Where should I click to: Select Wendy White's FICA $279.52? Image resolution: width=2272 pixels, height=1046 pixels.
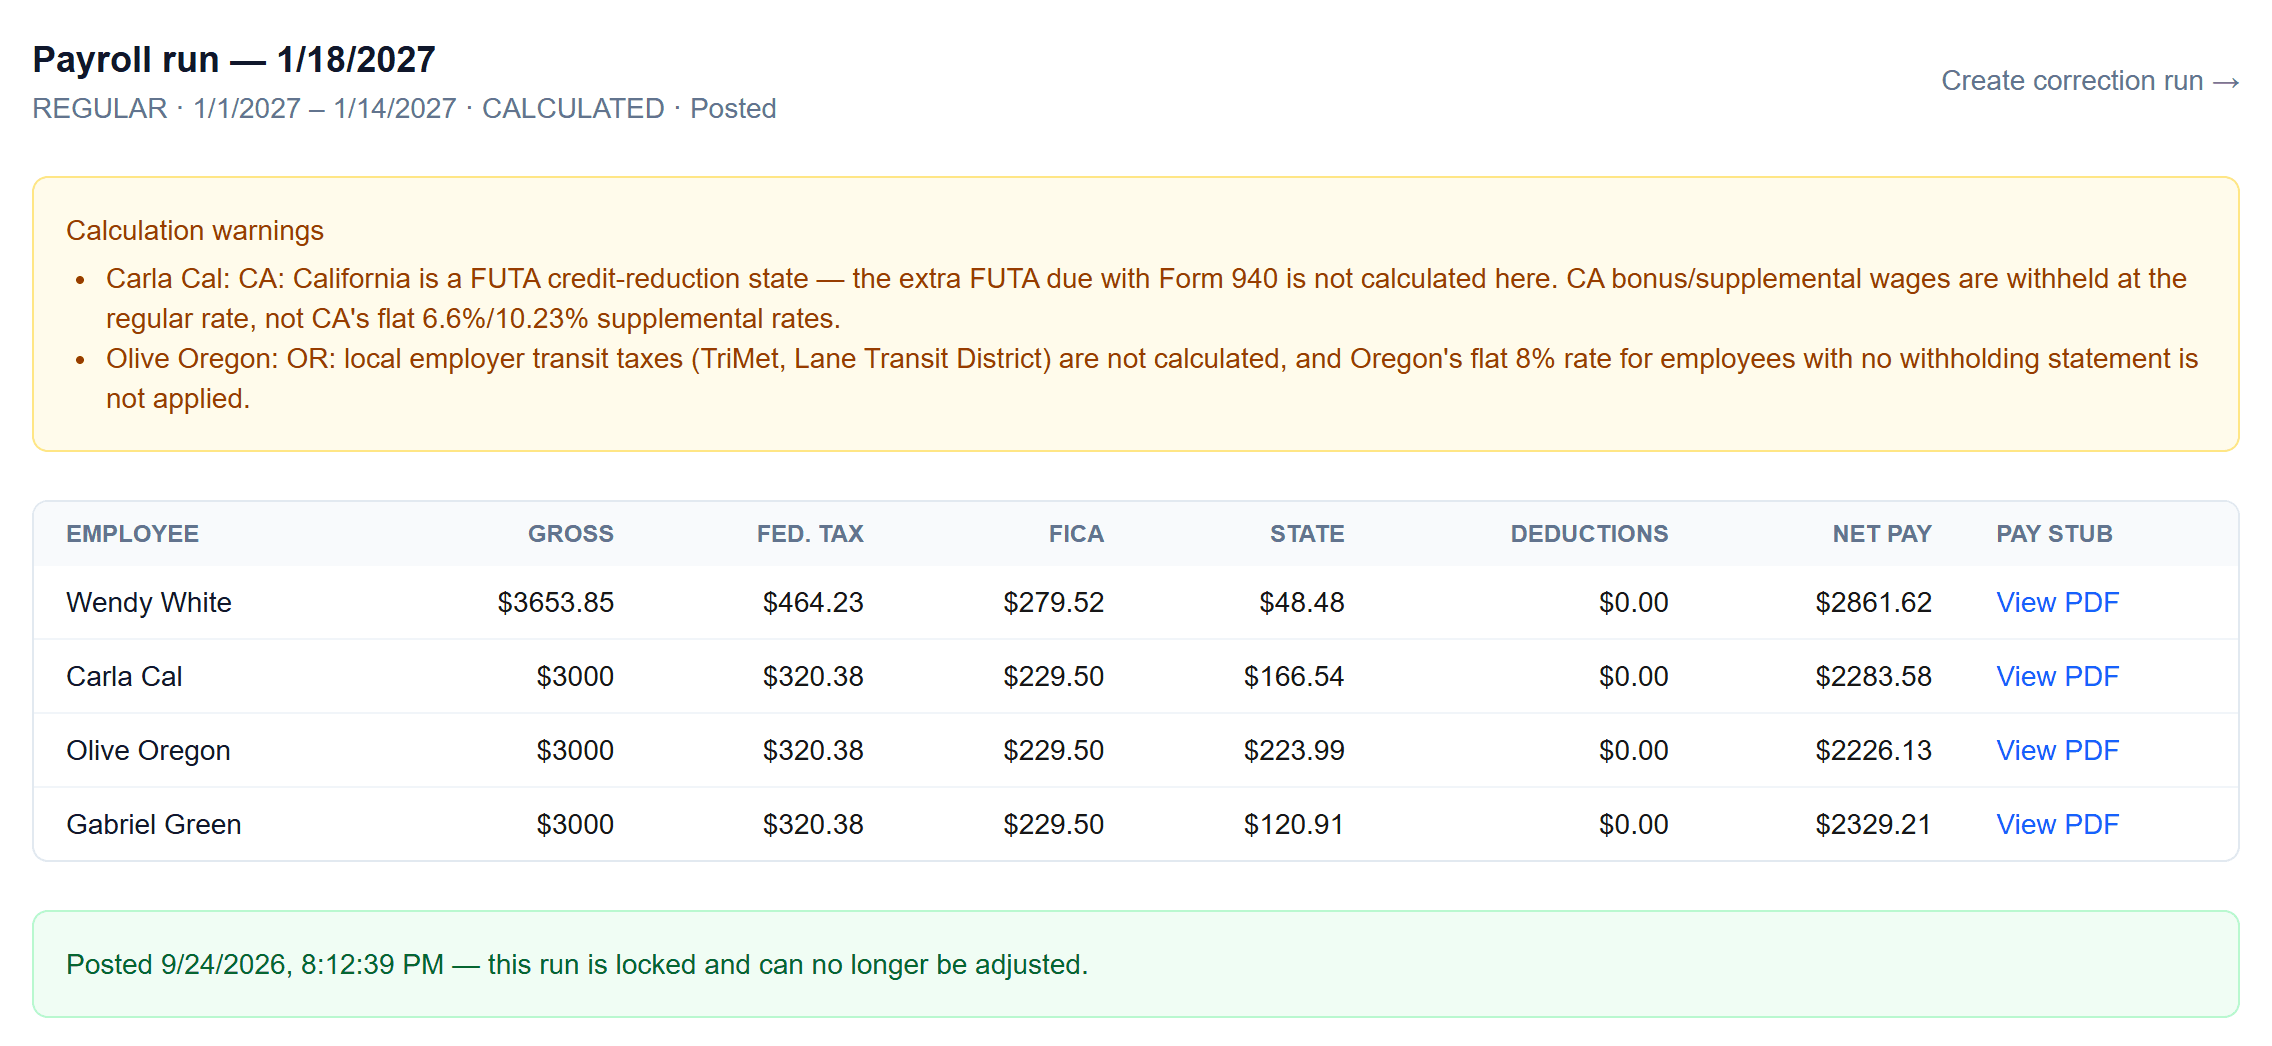[x=1053, y=602]
